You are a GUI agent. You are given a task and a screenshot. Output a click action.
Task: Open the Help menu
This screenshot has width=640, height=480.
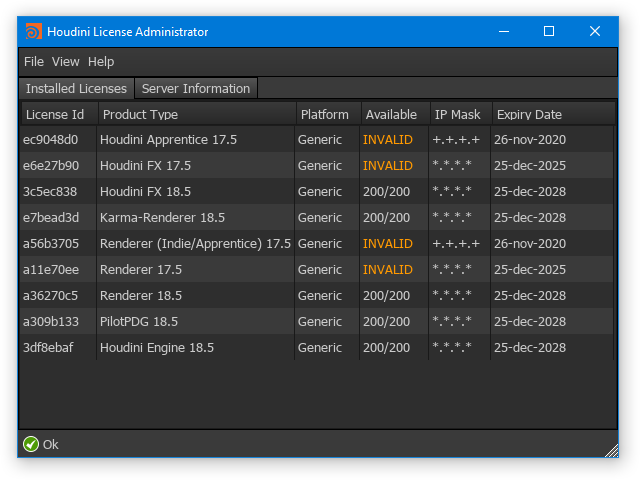point(101,62)
